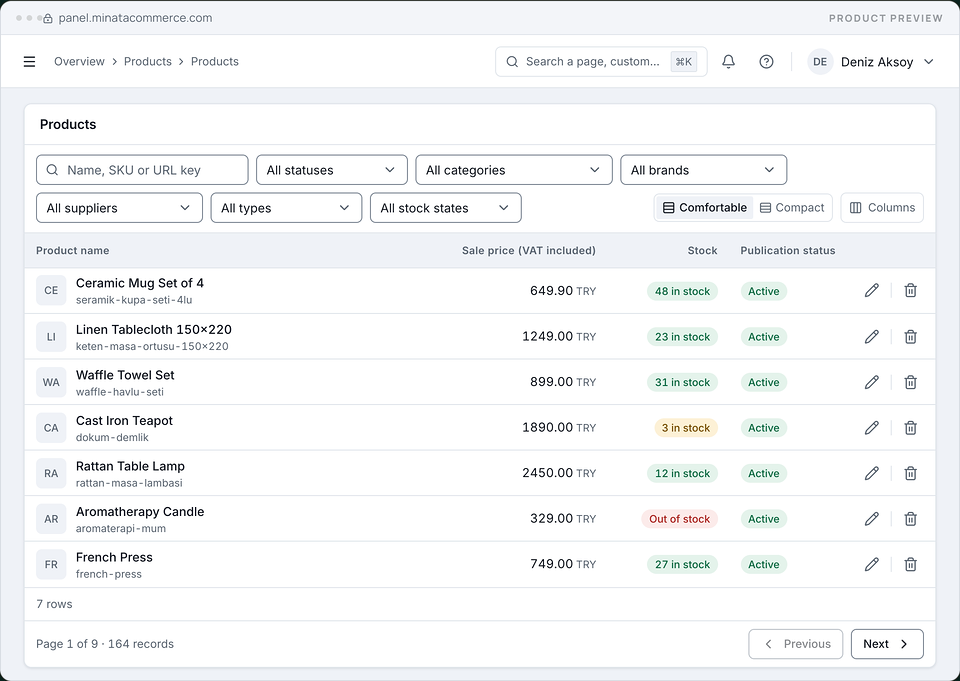Click the WA product thumbnail

(x=51, y=382)
